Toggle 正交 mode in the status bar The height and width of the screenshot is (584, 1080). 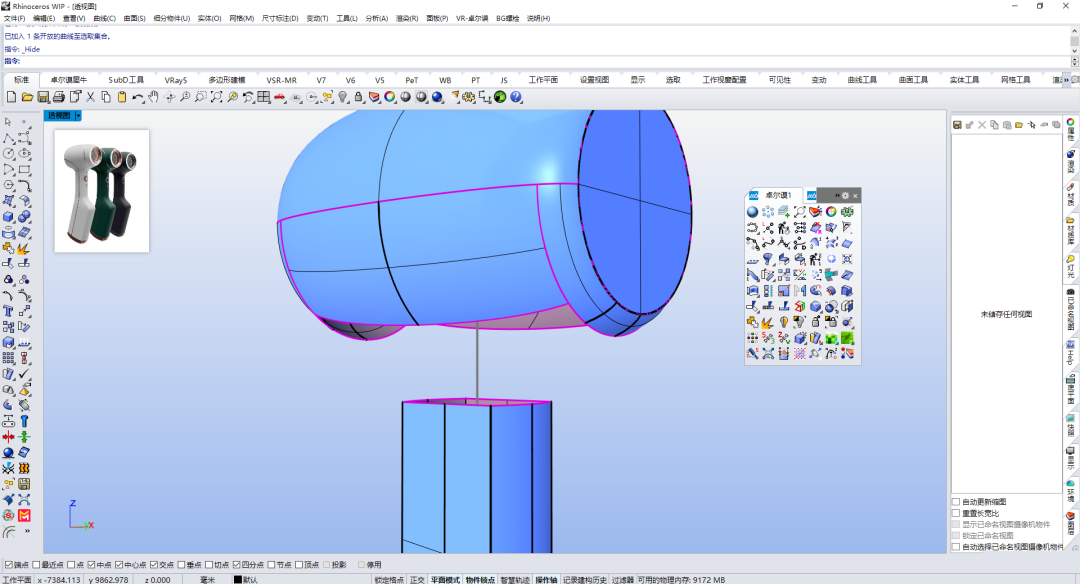click(417, 580)
